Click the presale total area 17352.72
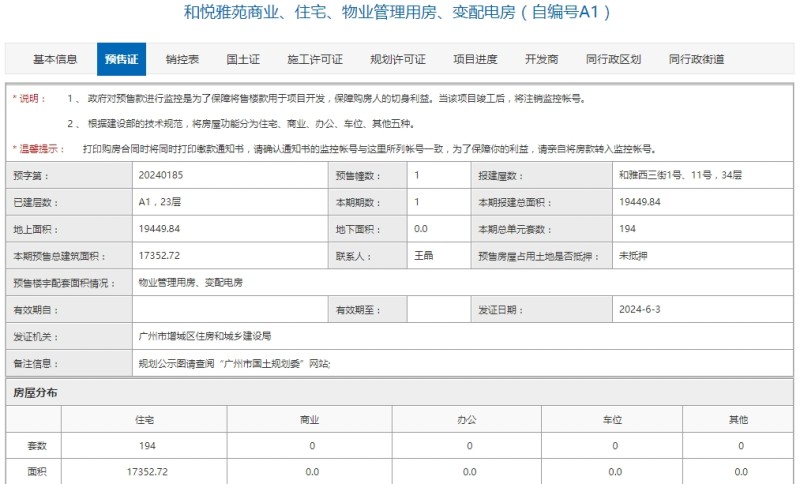 click(159, 256)
